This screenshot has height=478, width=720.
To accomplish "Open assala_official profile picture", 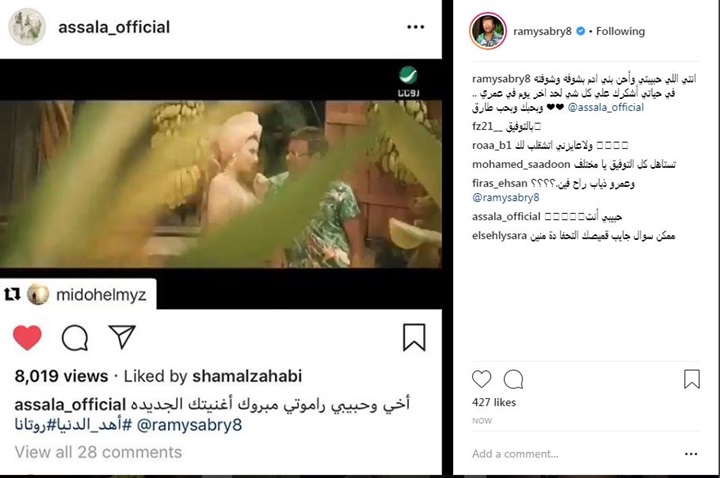I will 27,27.
